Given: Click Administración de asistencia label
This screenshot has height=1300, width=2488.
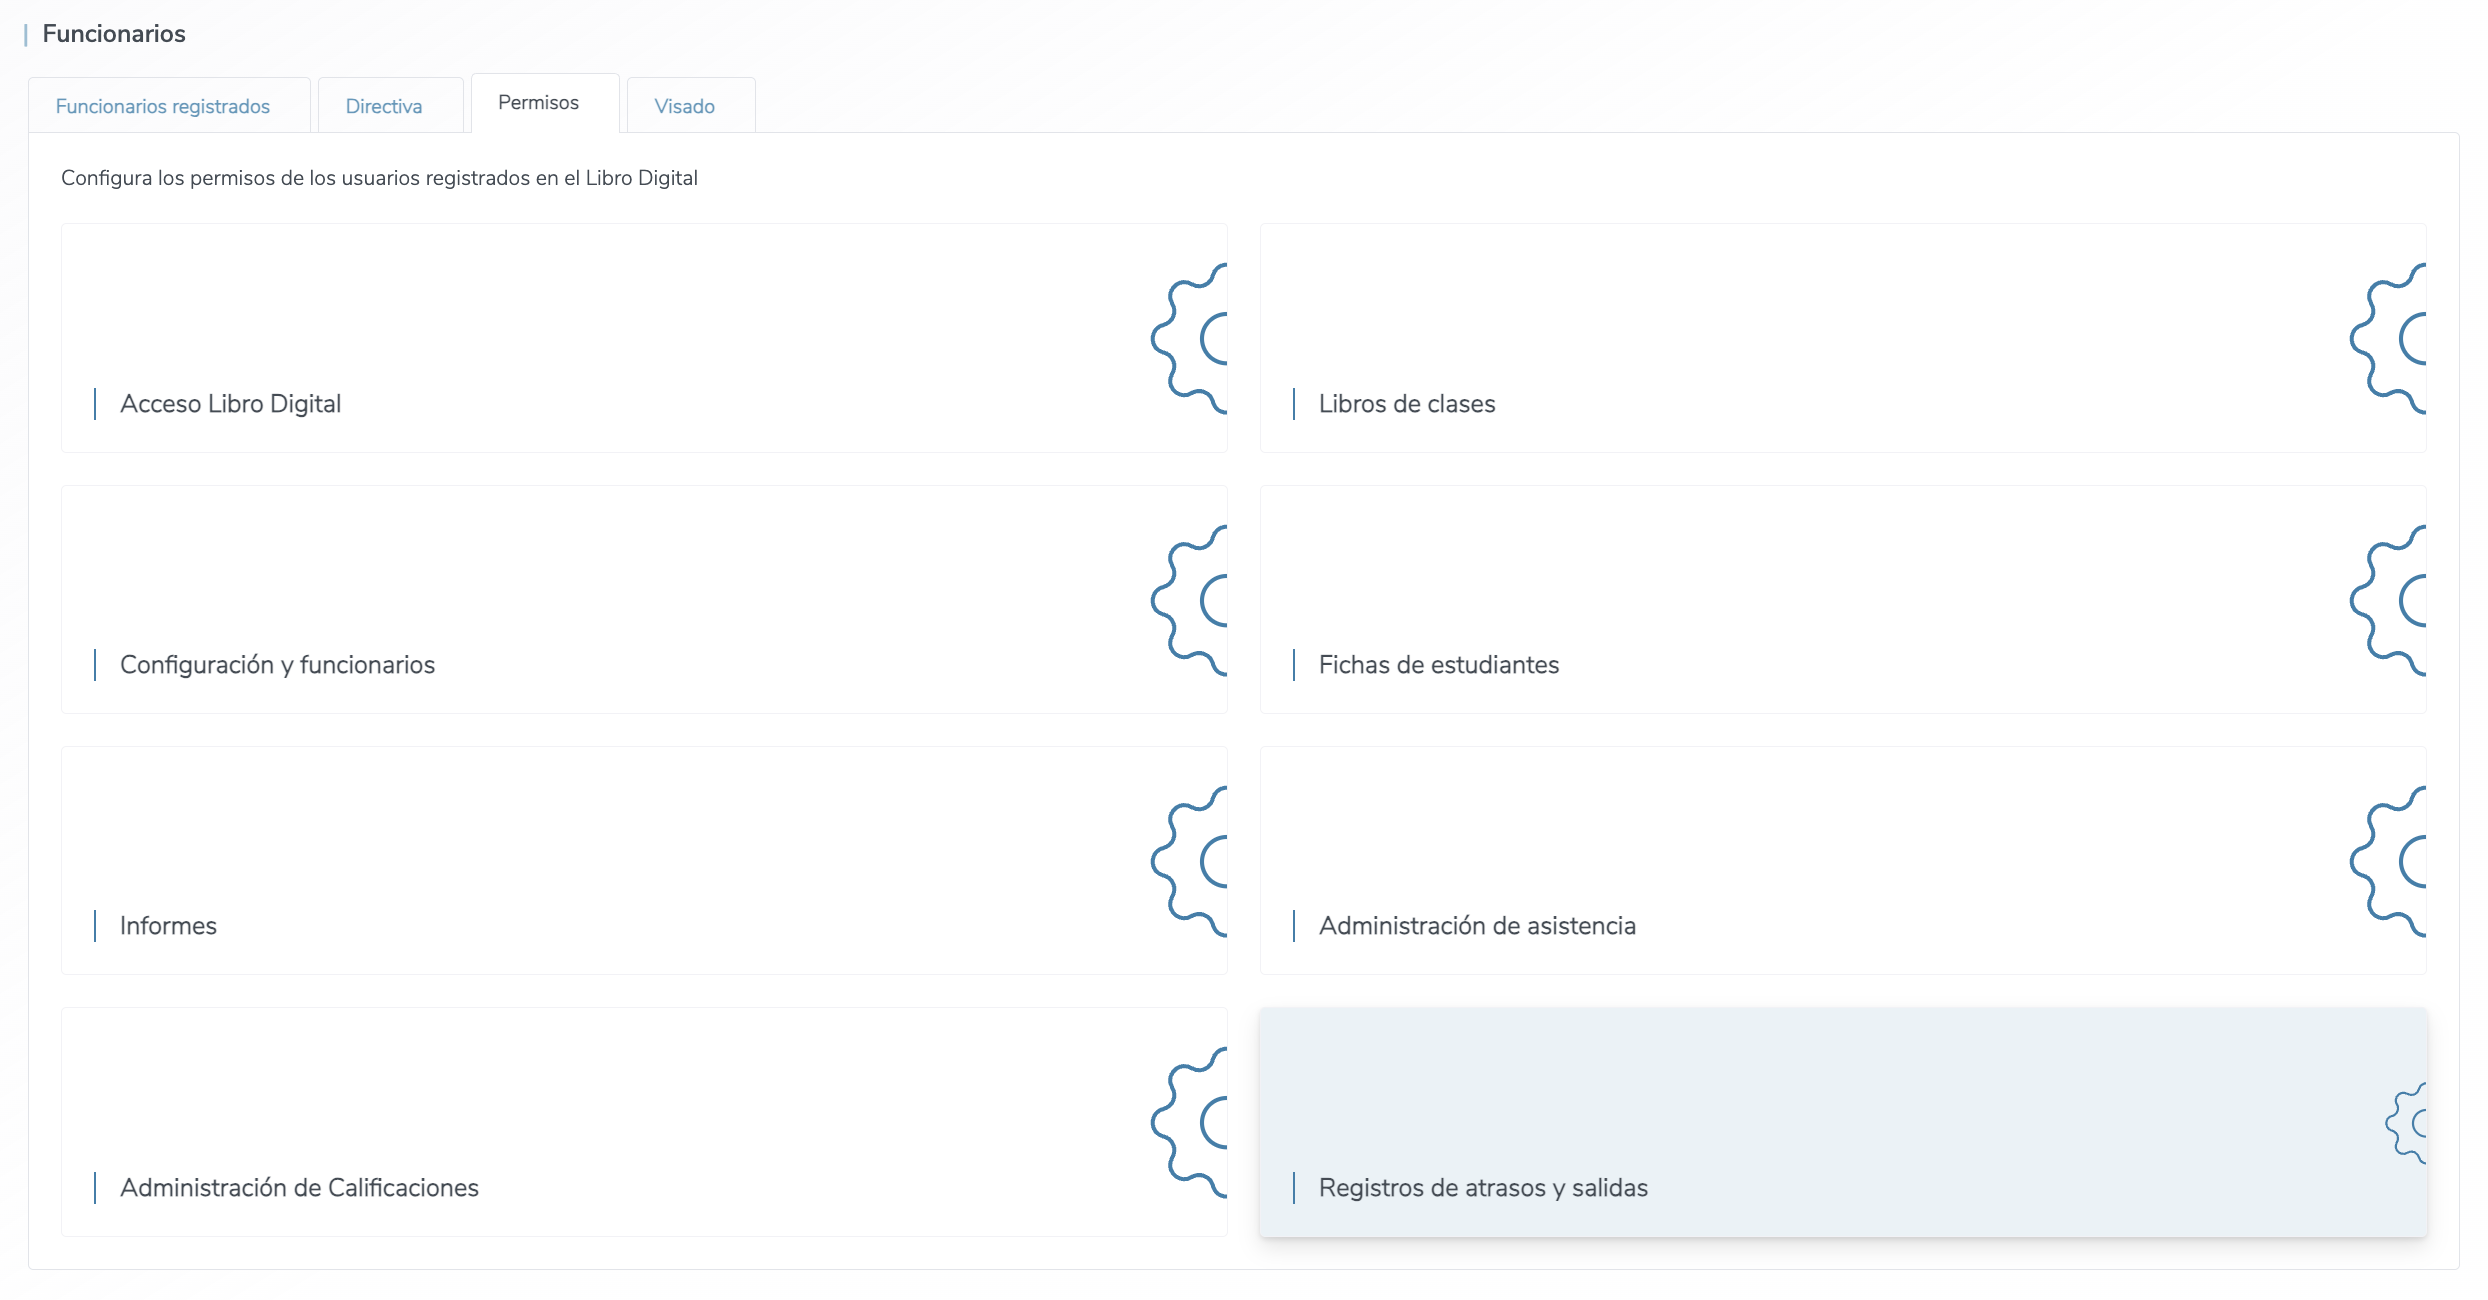Looking at the screenshot, I should click(1476, 926).
